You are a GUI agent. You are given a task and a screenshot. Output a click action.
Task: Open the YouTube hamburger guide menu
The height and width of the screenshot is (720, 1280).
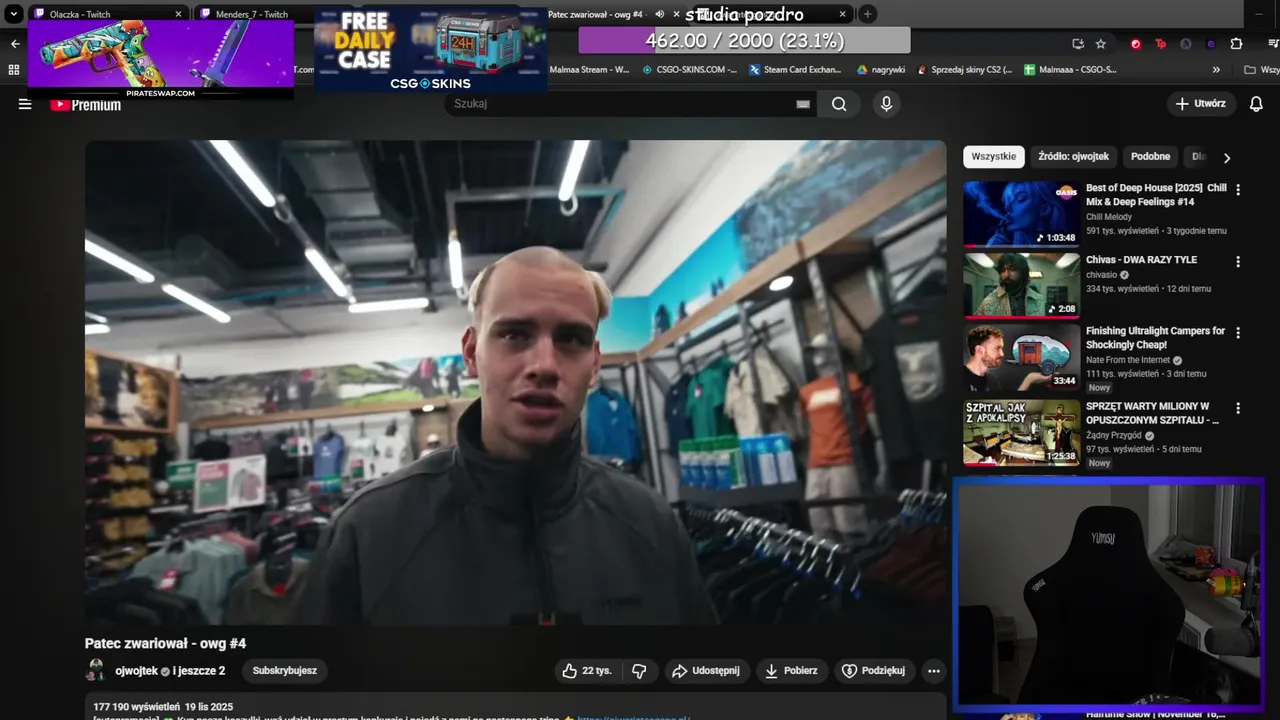[25, 104]
